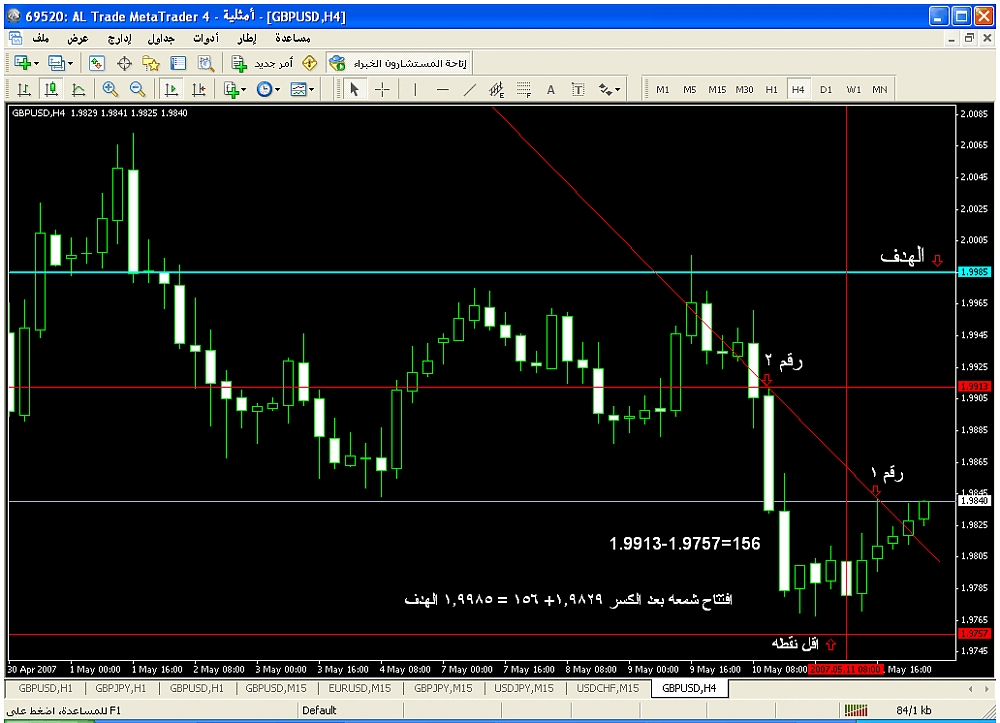Open the مساعدة menu

[x=293, y=38]
